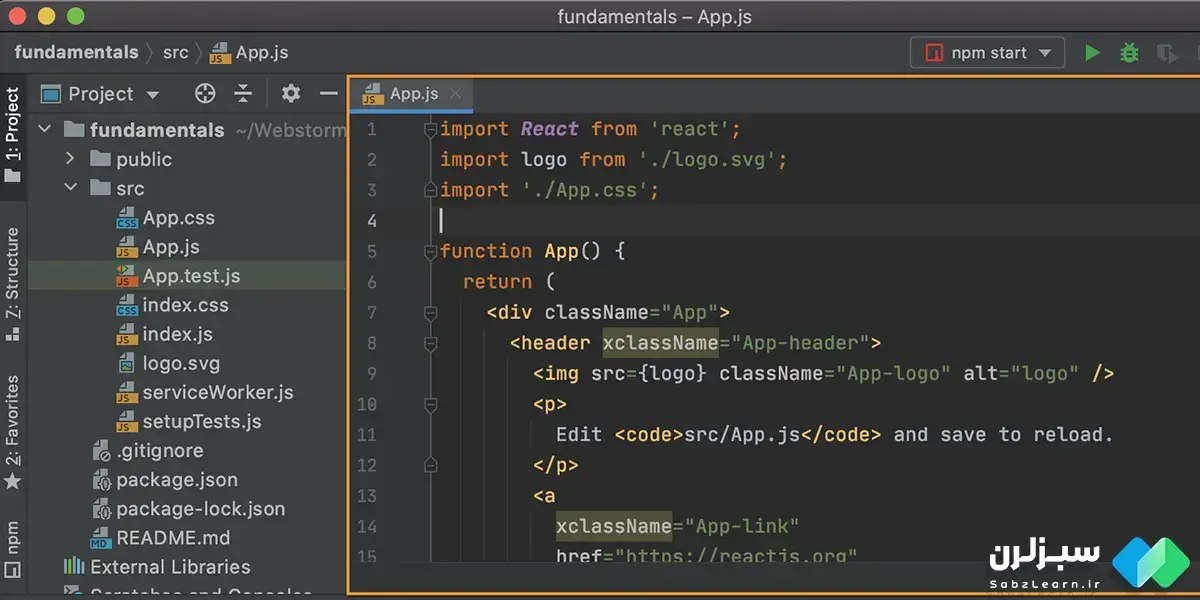Select the App.js editor tab
1200x600 pixels.
pyautogui.click(x=412, y=94)
